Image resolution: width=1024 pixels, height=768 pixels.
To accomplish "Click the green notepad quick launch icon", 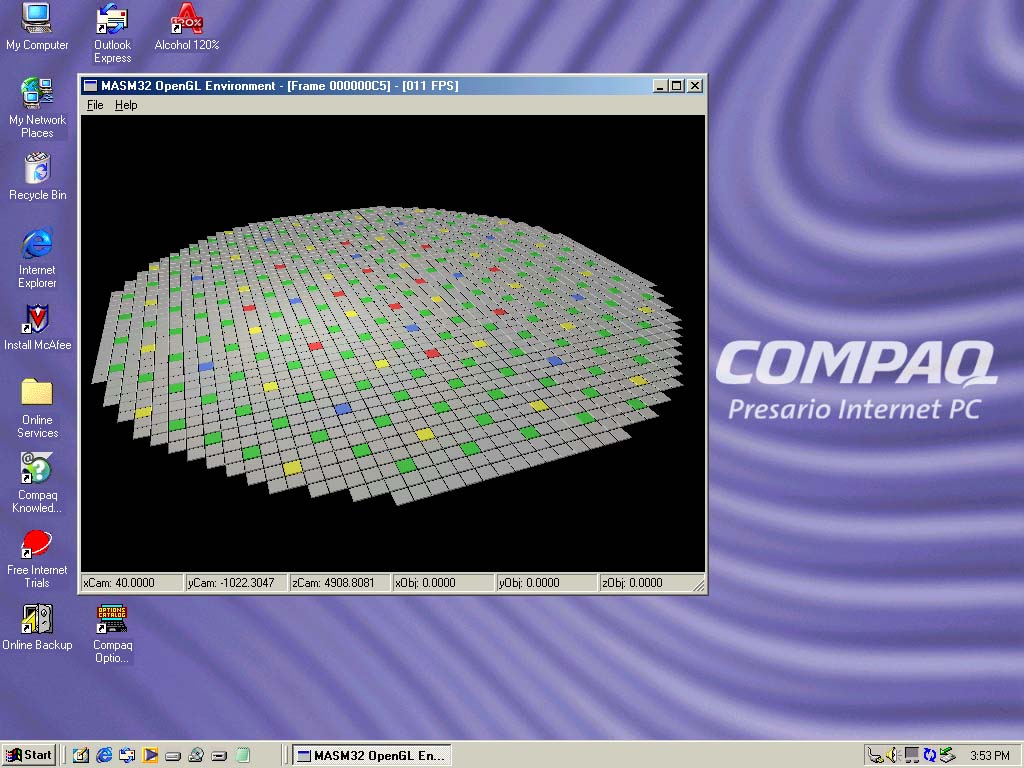I will point(242,756).
